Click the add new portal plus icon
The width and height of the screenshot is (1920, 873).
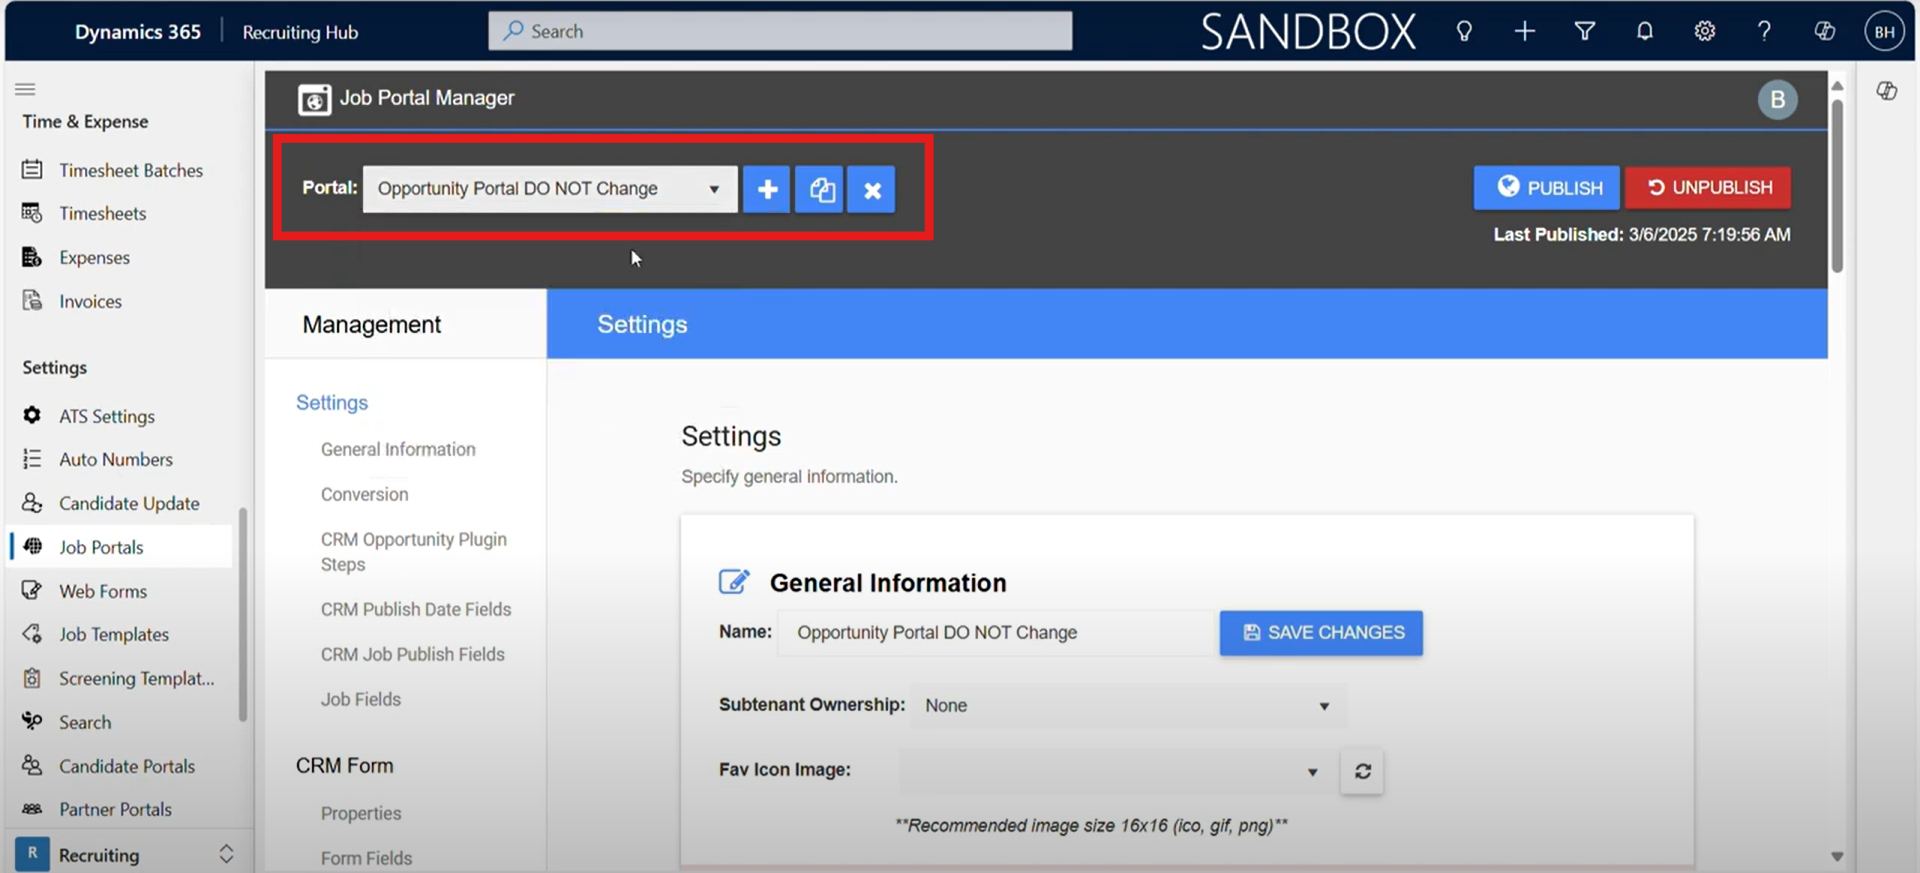[767, 189]
